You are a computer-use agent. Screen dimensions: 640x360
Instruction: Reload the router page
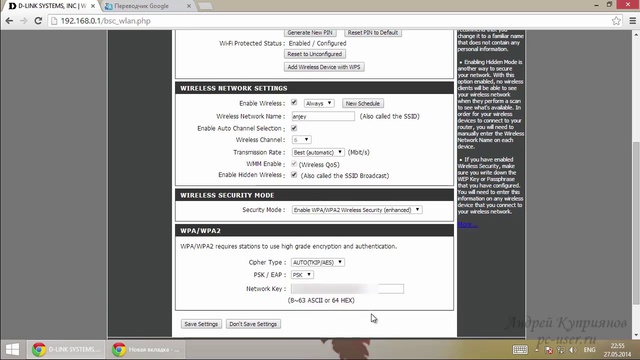click(38, 21)
